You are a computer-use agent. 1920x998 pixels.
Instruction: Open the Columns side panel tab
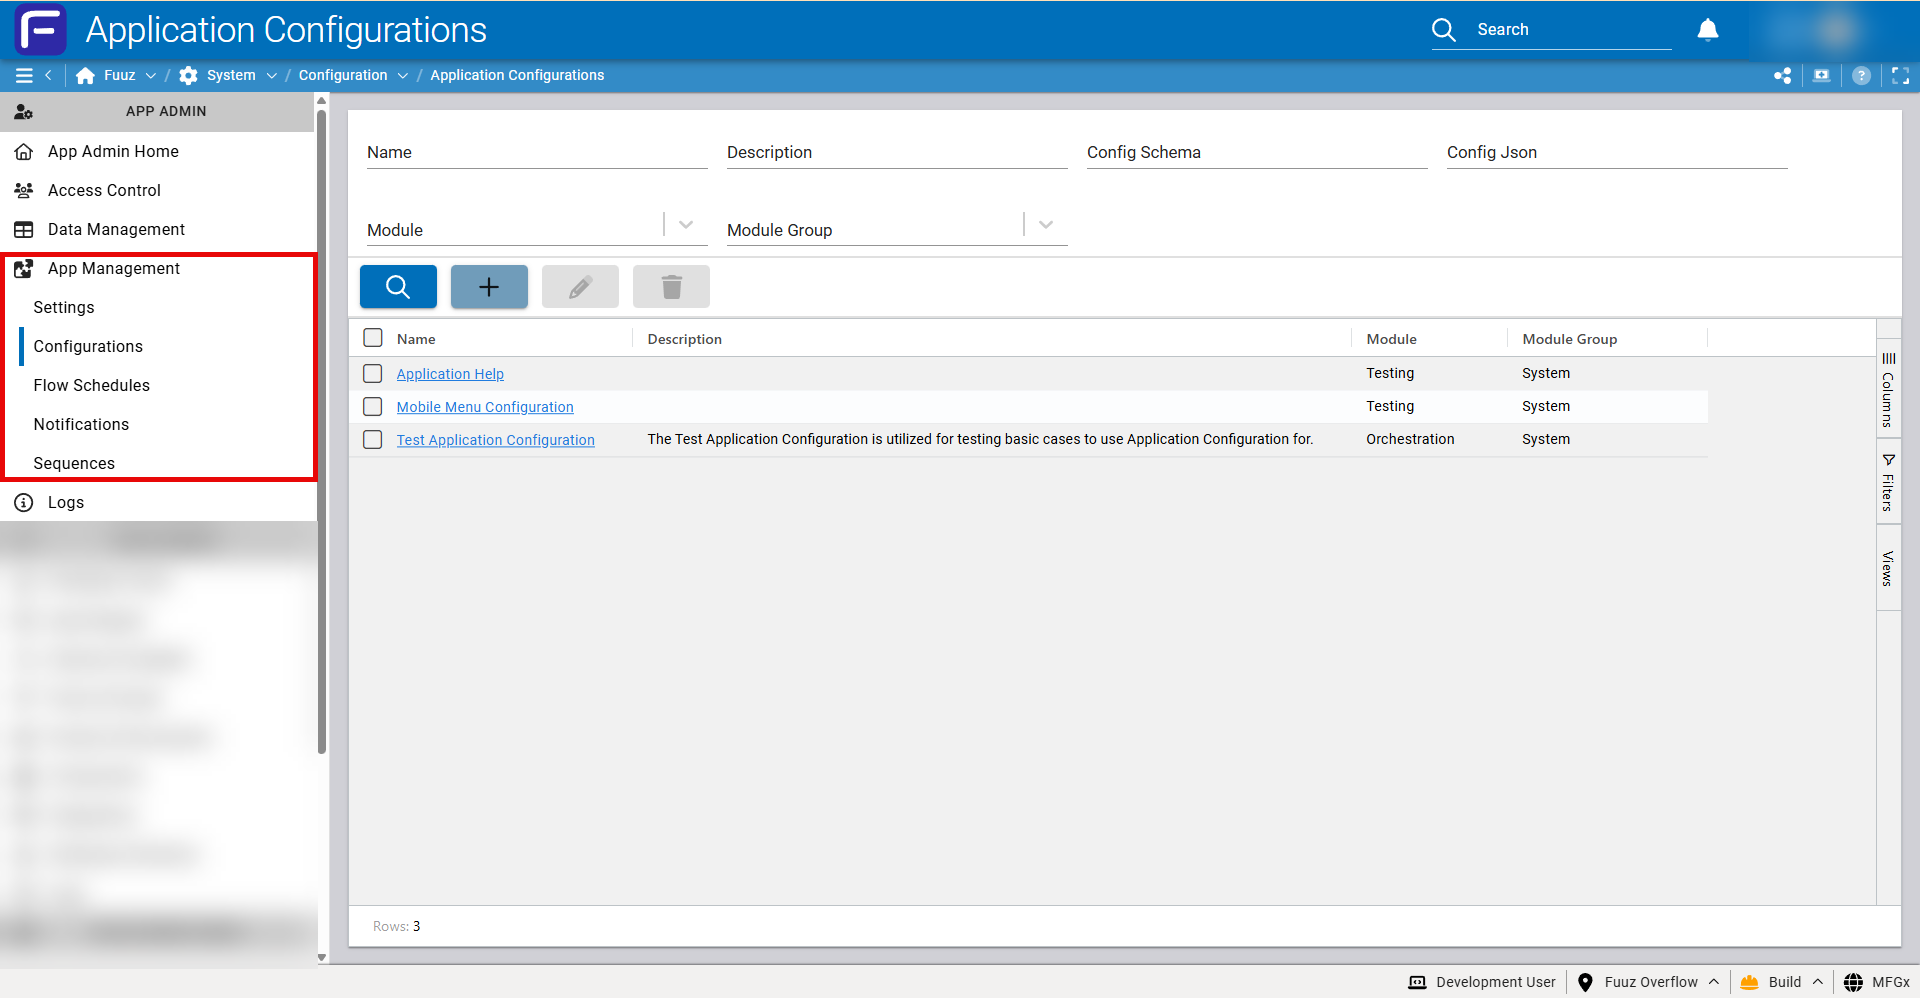(1888, 390)
